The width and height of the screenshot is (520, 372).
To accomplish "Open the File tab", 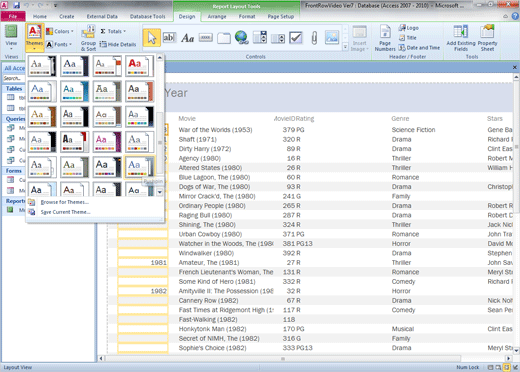I will click(x=13, y=16).
